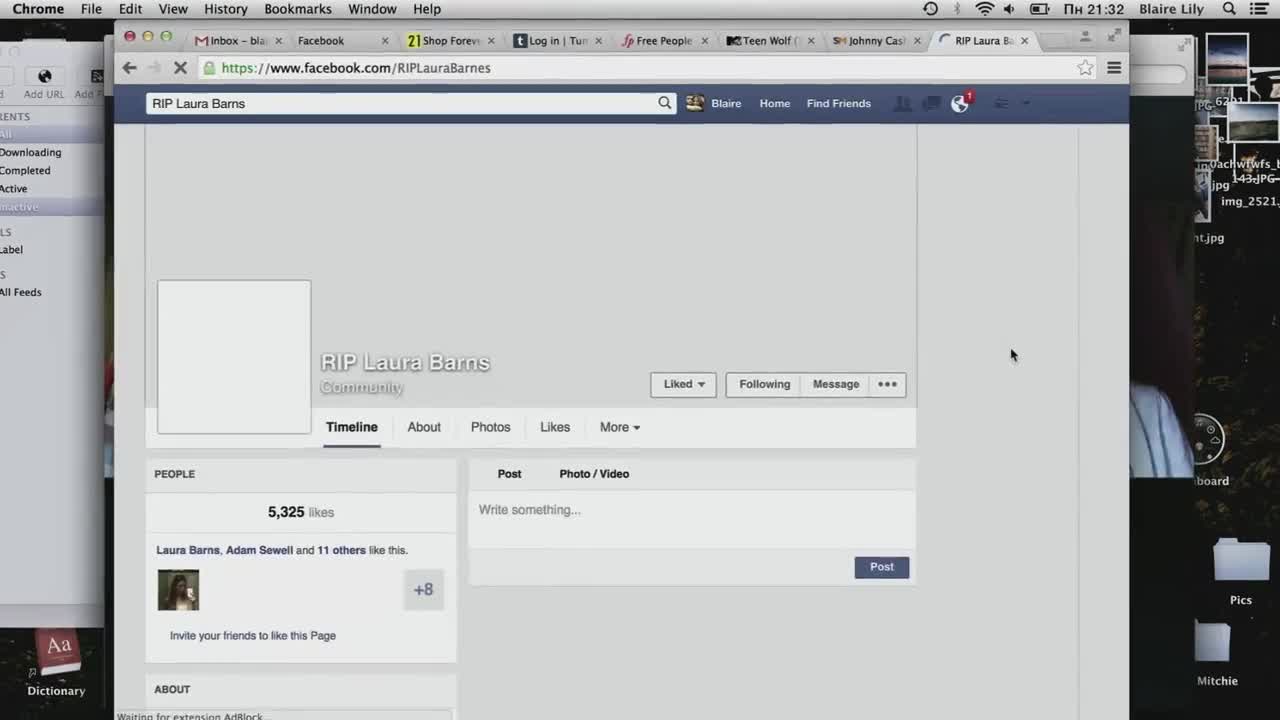Open the macOS Spotlight search icon

(1229, 9)
